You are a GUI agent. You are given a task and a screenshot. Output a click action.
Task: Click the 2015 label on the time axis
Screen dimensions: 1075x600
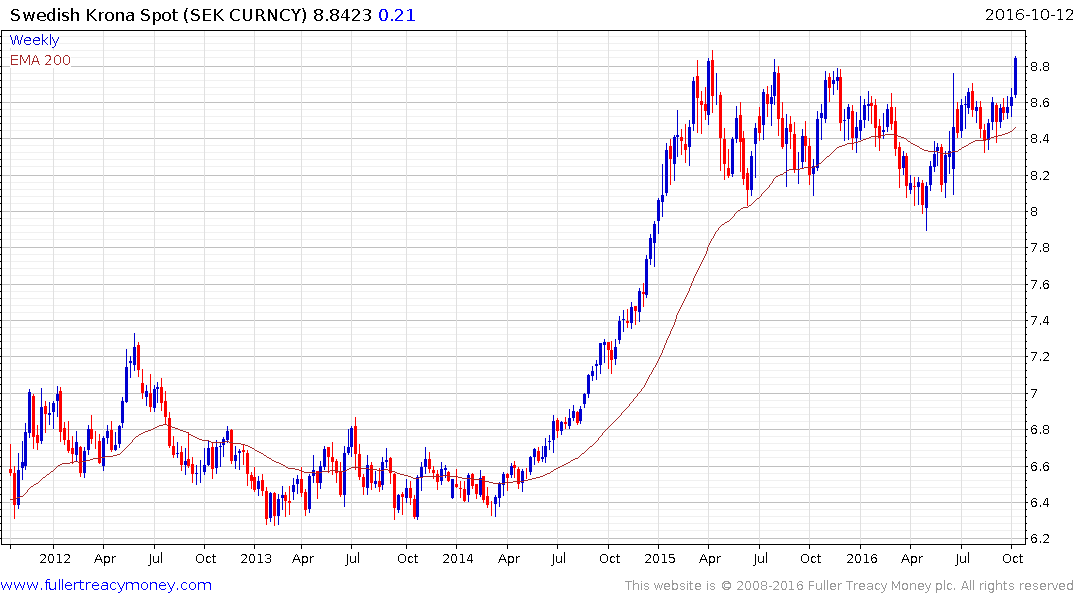[660, 558]
